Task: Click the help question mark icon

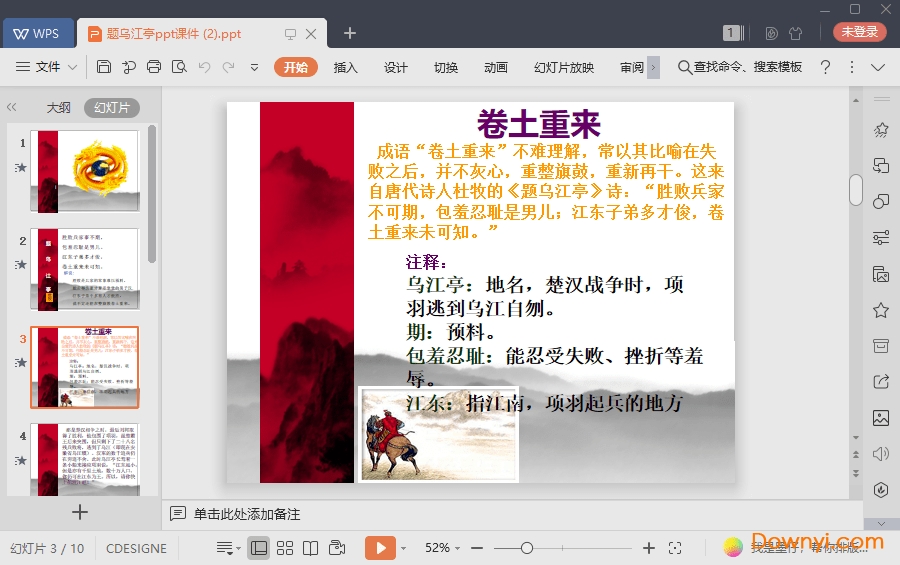Action: 825,67
